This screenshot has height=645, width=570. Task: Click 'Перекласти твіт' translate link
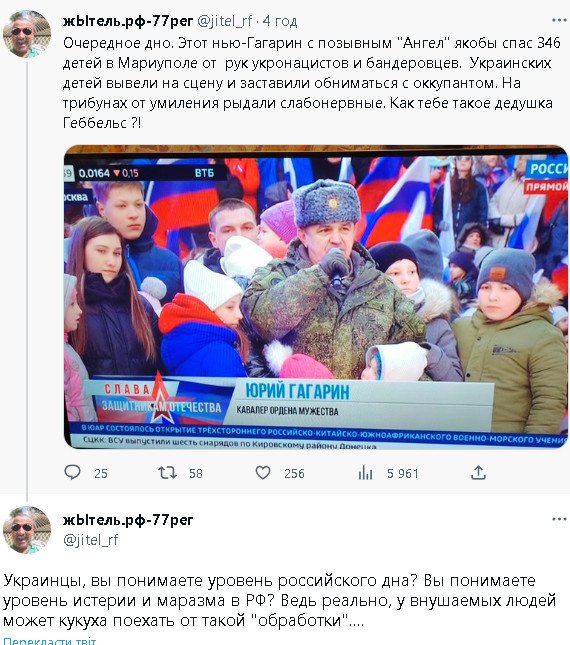pyautogui.click(x=49, y=641)
